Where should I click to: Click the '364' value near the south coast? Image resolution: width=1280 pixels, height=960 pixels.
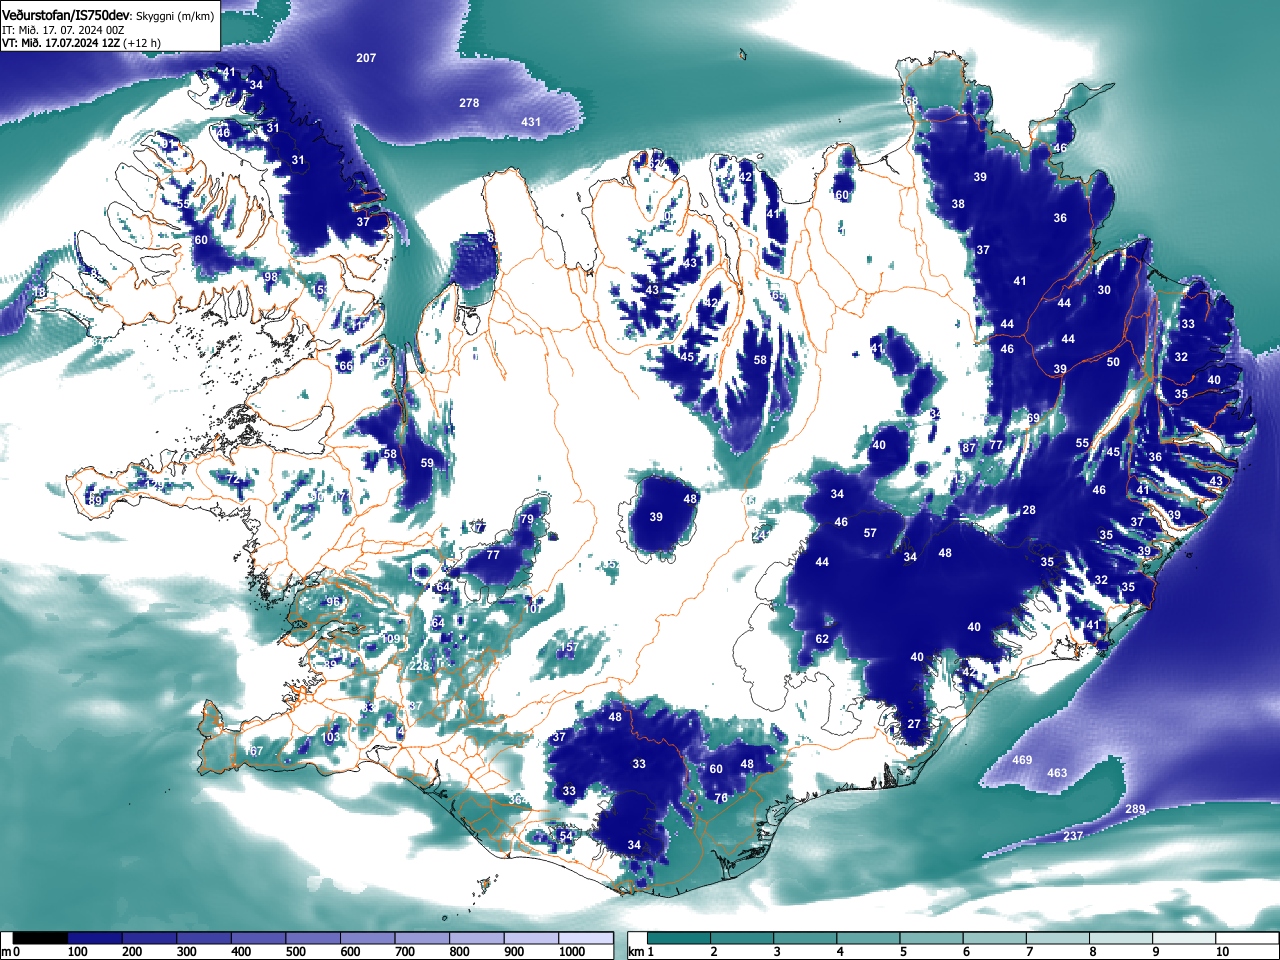pos(517,800)
